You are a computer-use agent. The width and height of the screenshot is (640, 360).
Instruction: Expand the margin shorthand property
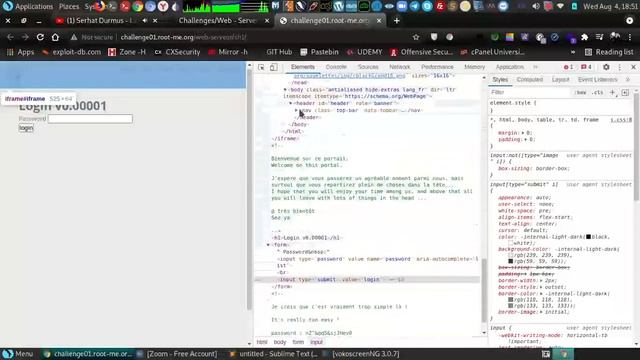point(523,133)
